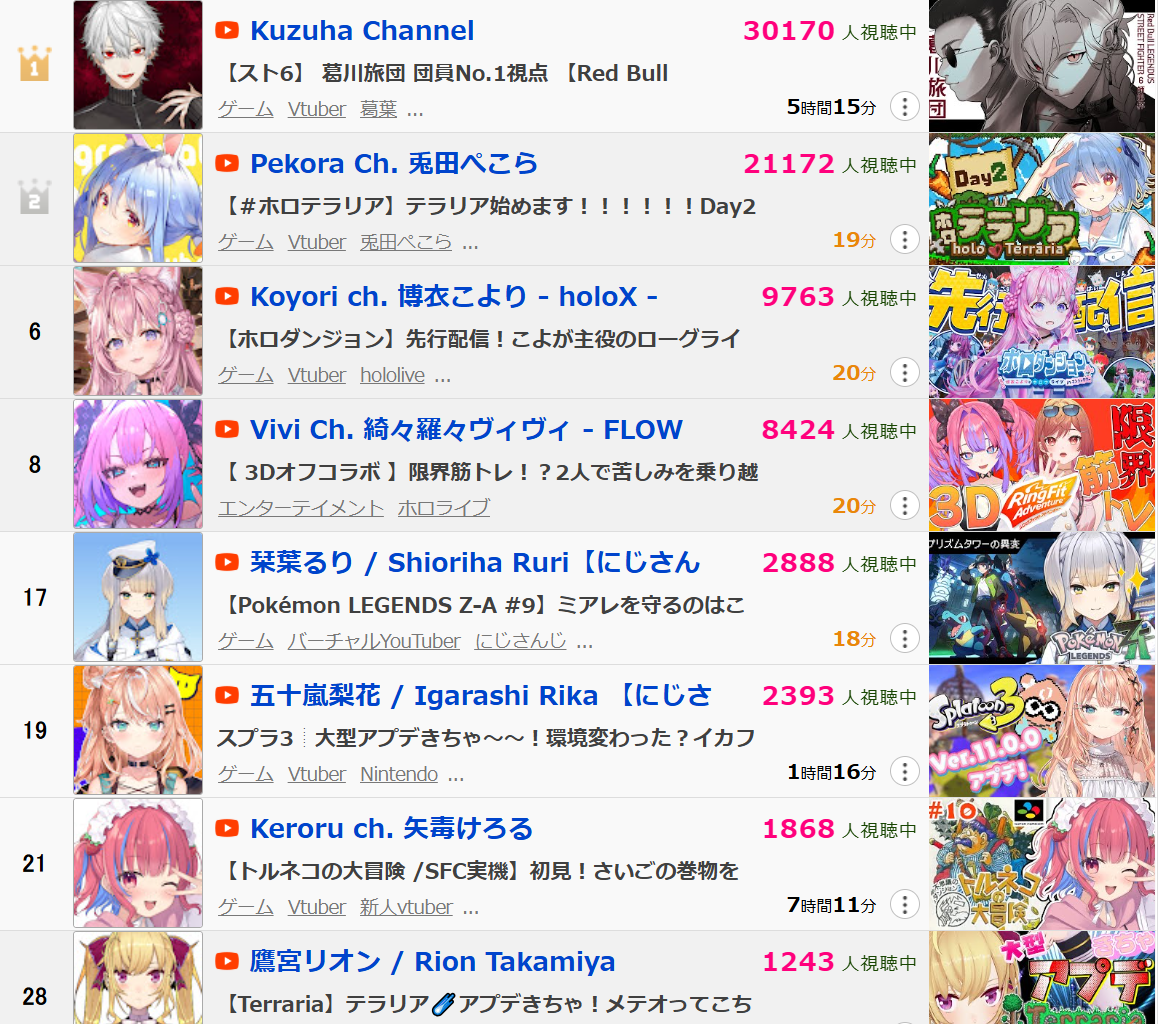Select the エンターテイメント tag under Vivi Ch.
Screen dimensions: 1158x1024
click(x=301, y=508)
